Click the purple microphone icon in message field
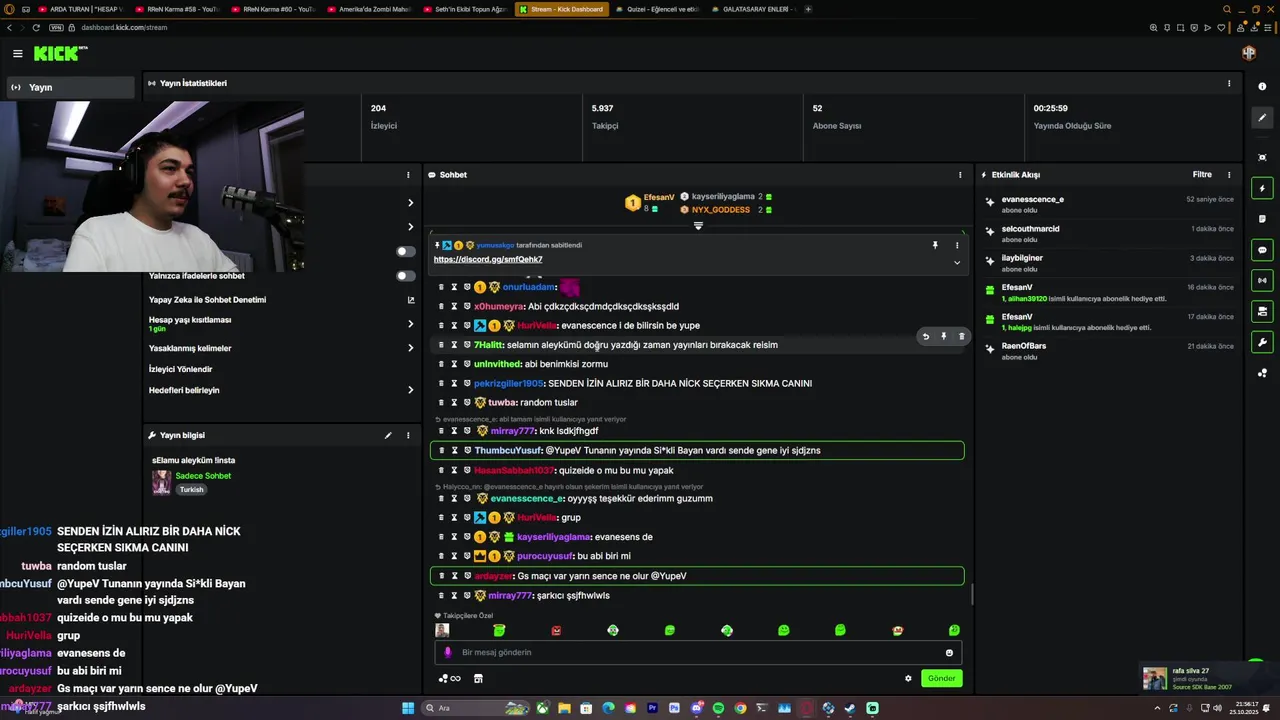1280x720 pixels. pos(447,652)
